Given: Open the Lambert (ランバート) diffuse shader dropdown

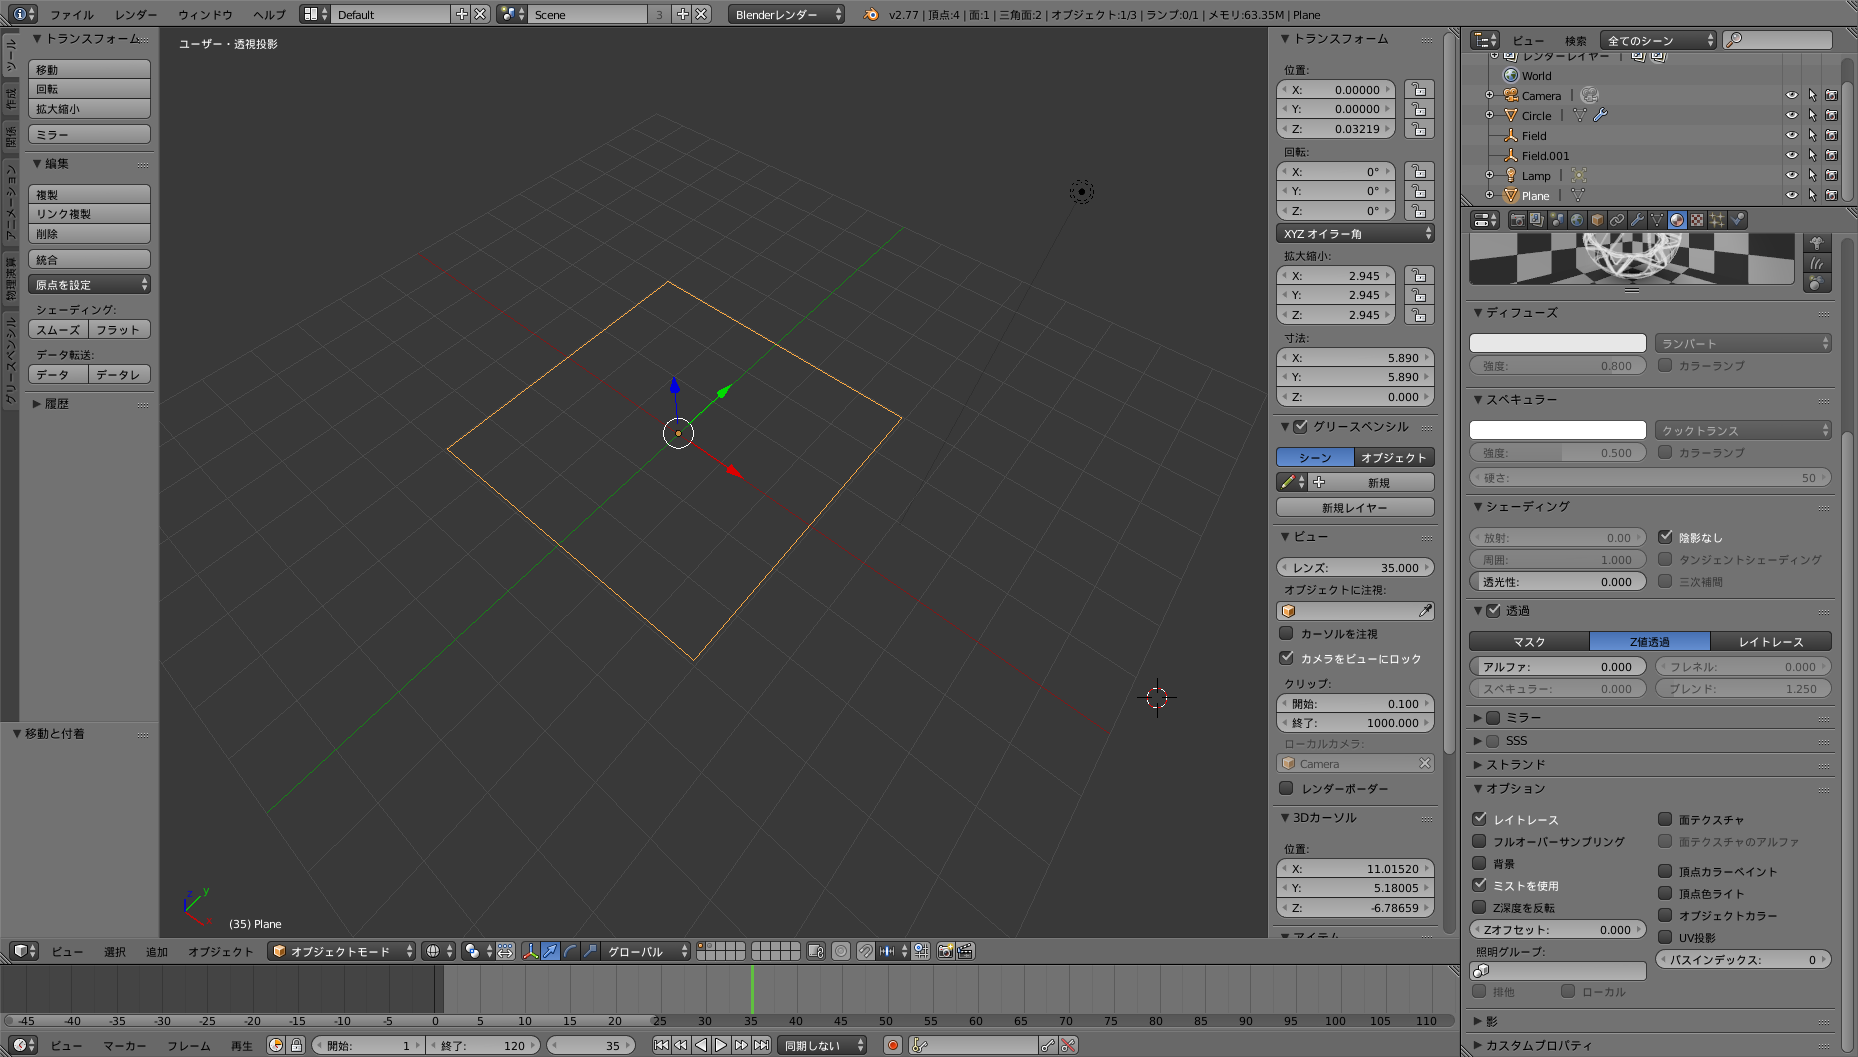Looking at the screenshot, I should point(1743,343).
